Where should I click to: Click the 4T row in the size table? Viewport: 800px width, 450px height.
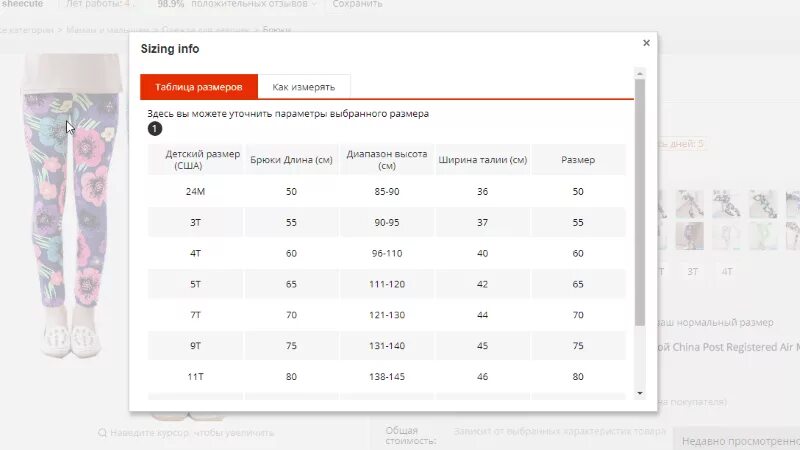(387, 253)
